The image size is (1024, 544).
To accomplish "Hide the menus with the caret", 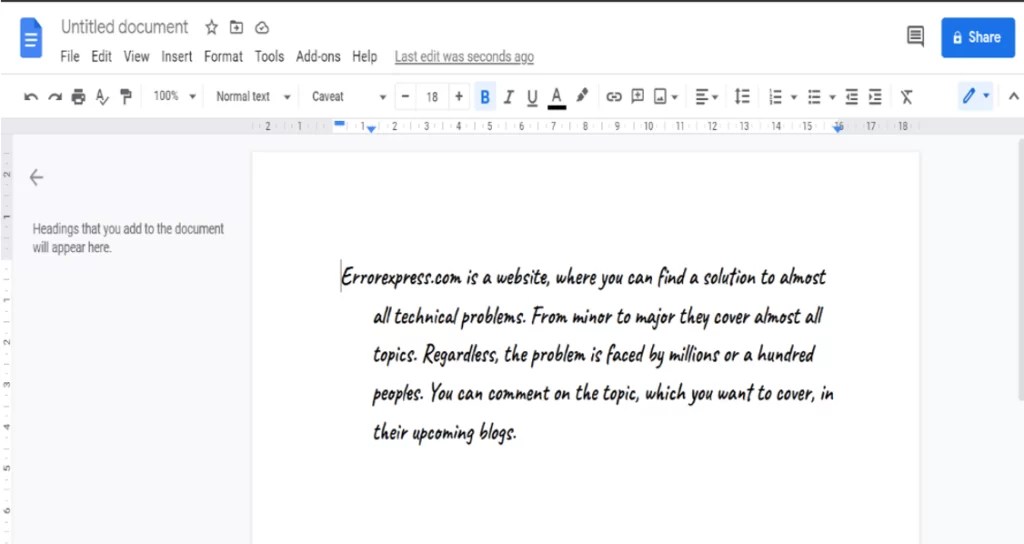I will (x=1014, y=97).
